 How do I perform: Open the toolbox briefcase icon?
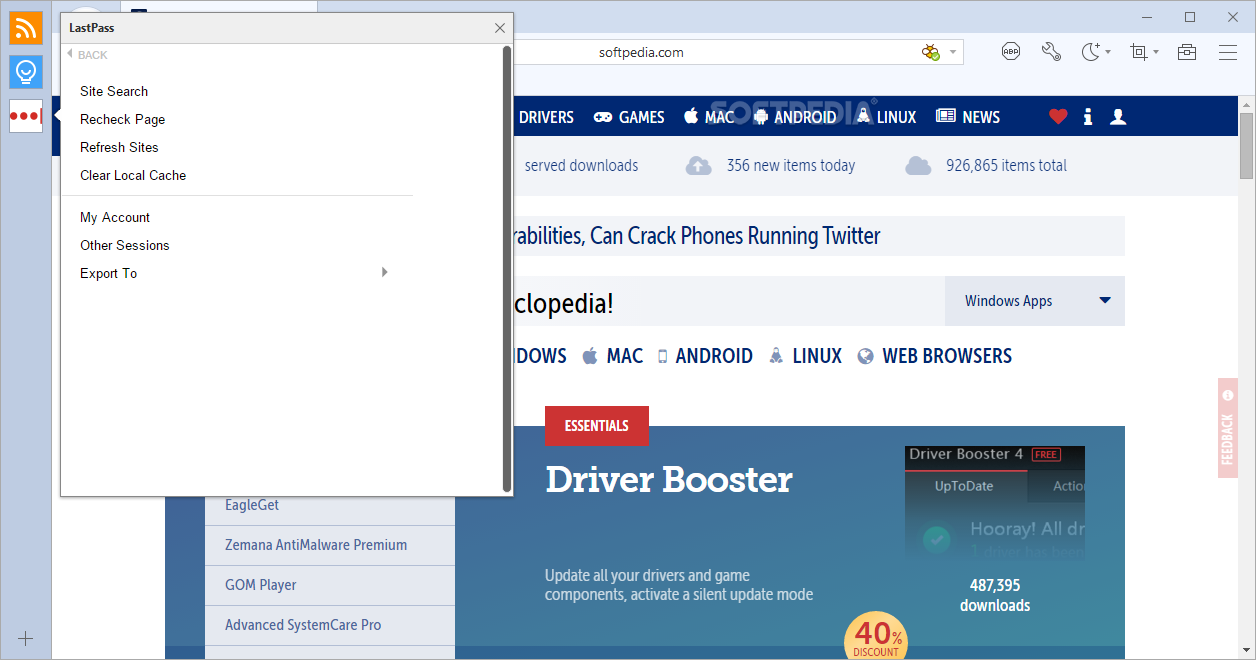1187,52
